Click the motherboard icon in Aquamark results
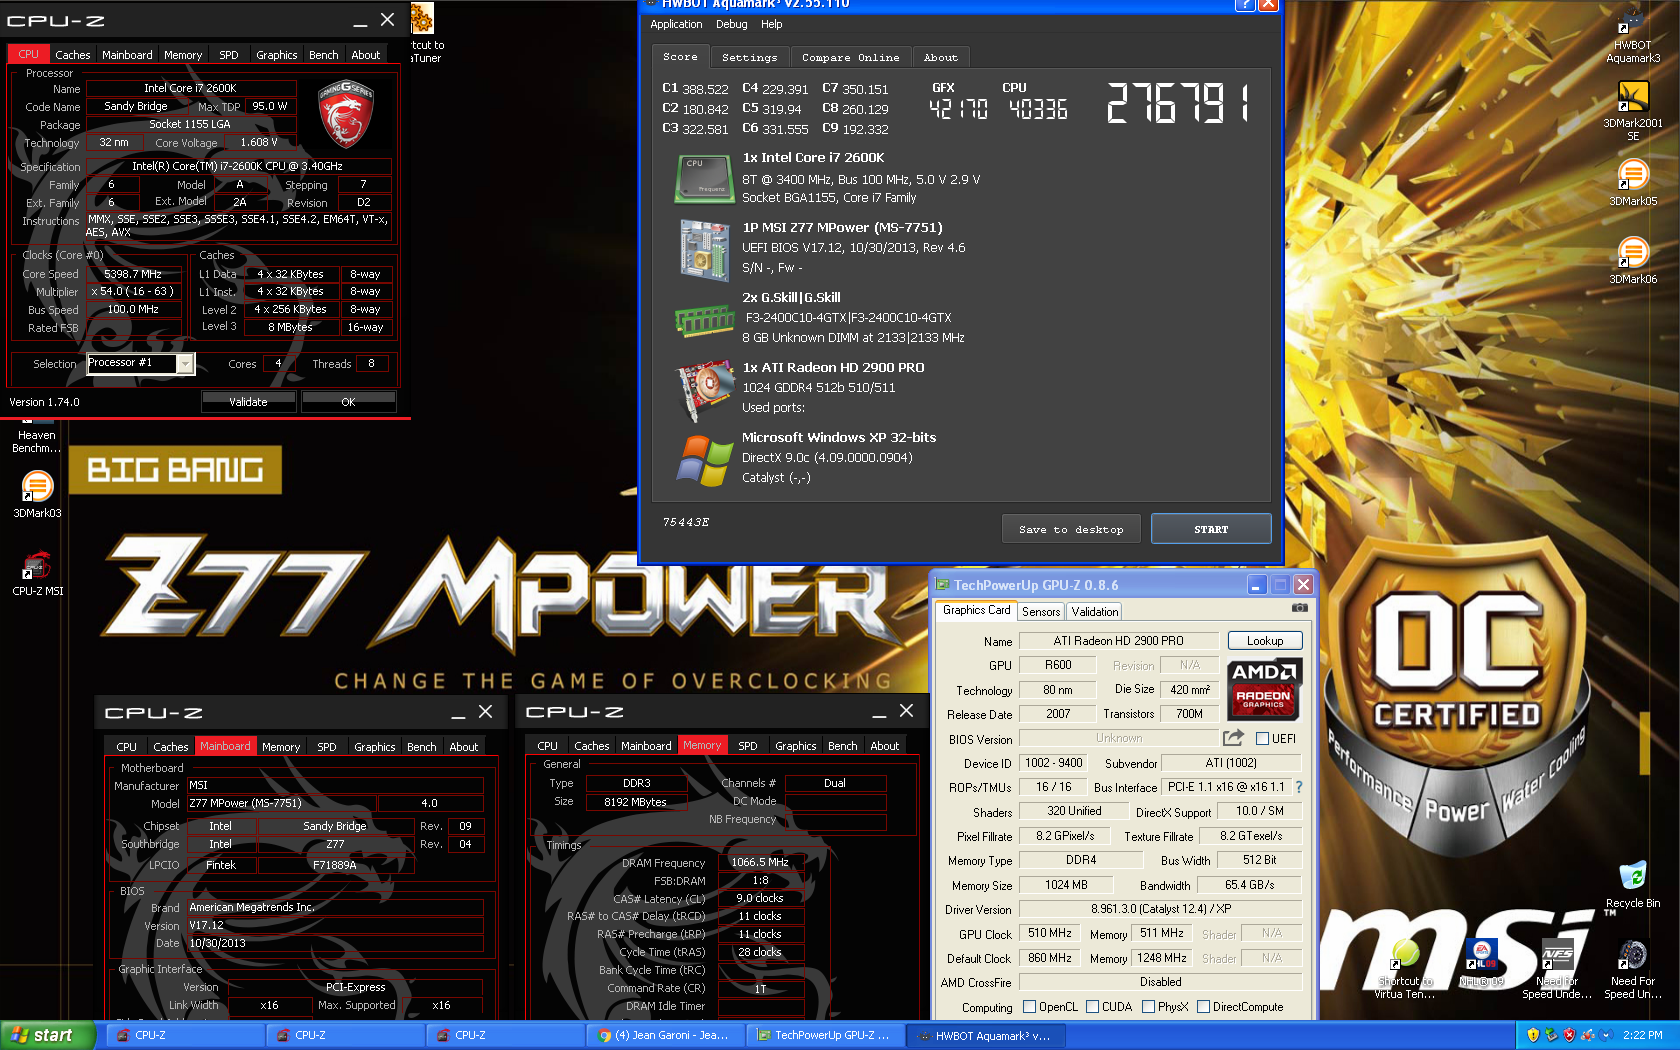 pos(704,250)
